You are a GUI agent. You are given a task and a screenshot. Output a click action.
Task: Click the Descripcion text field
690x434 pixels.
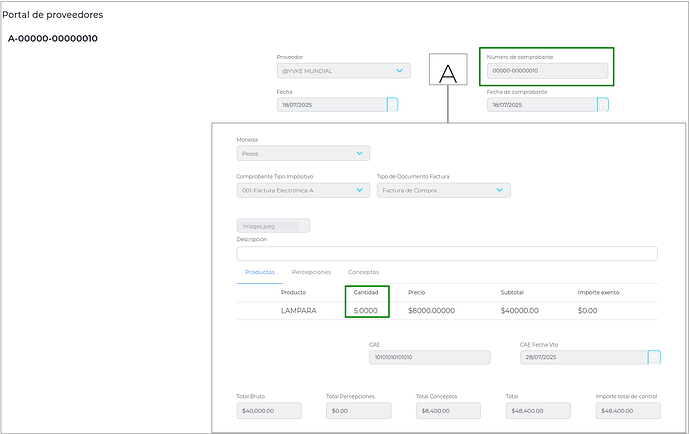click(446, 253)
